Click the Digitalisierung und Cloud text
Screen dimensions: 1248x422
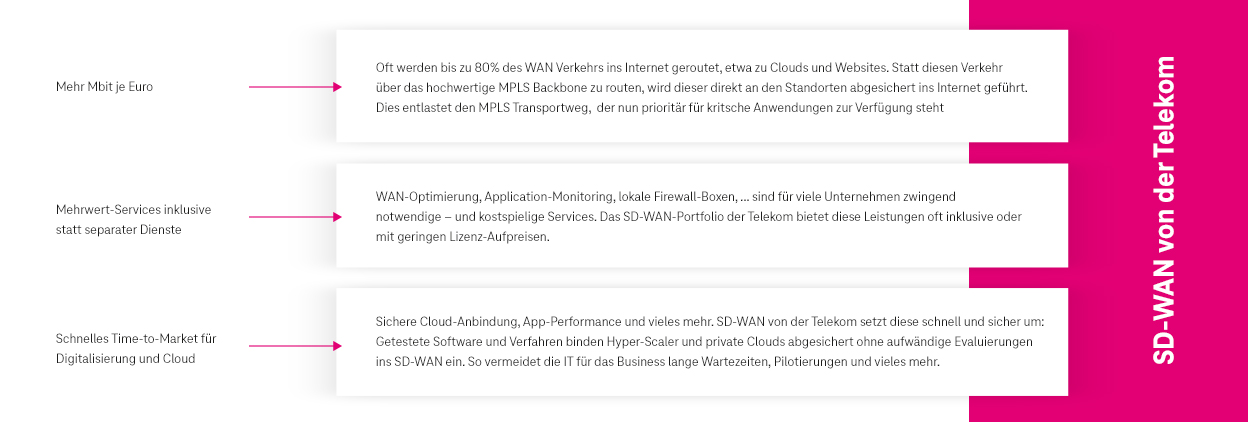(x=125, y=358)
